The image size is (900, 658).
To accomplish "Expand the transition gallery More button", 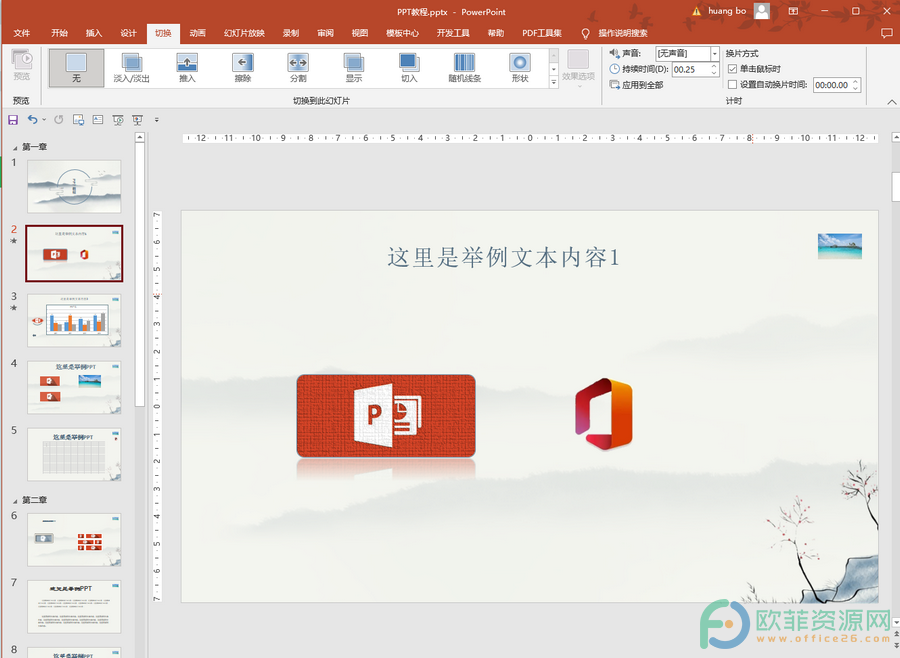I will coord(554,82).
